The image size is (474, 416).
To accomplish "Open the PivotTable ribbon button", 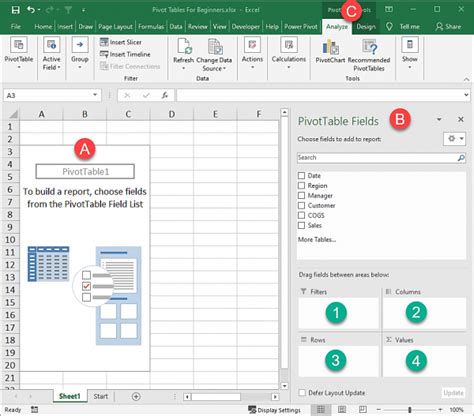I will pos(19,54).
